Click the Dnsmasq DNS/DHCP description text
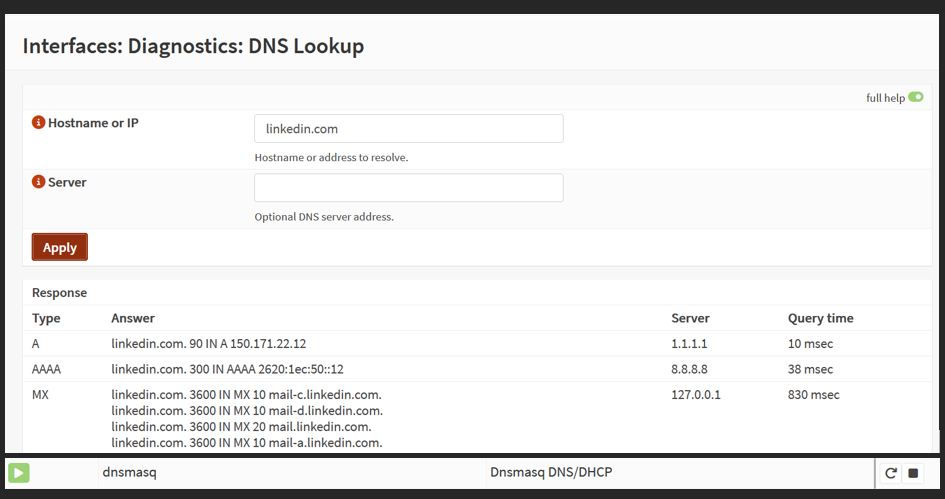Image resolution: width=945 pixels, height=499 pixels. [551, 472]
